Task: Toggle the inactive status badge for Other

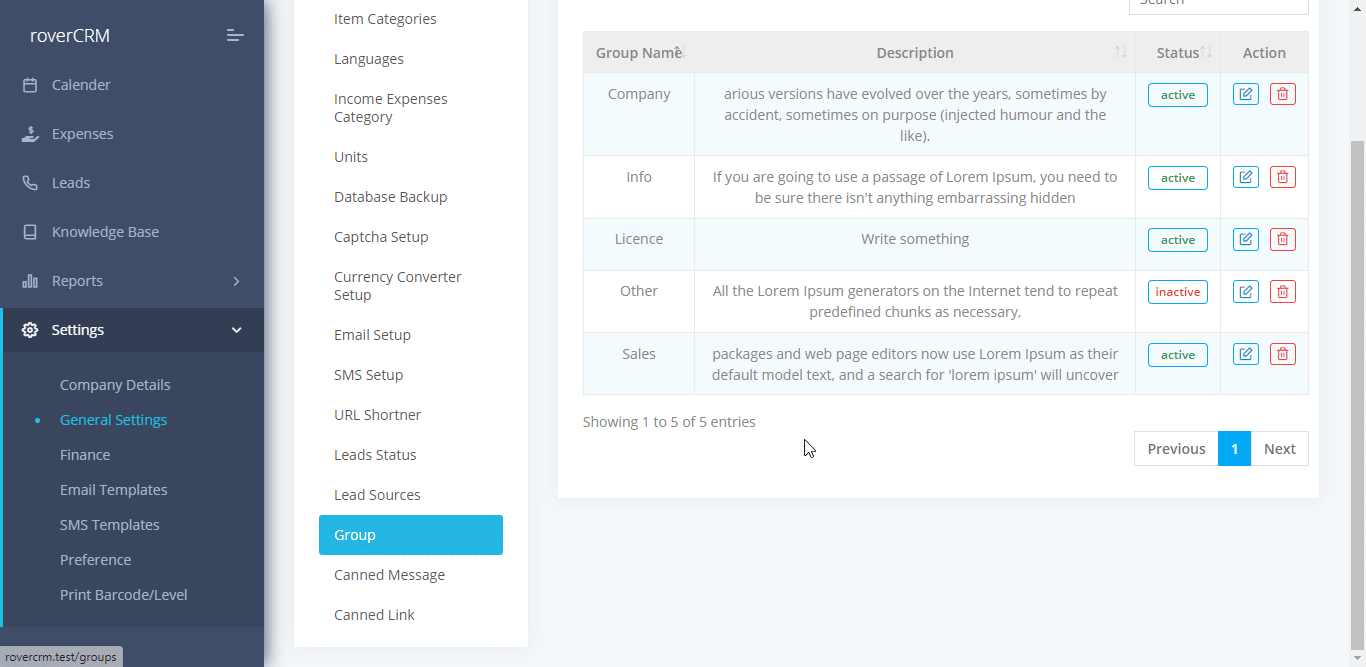Action: 1177,292
